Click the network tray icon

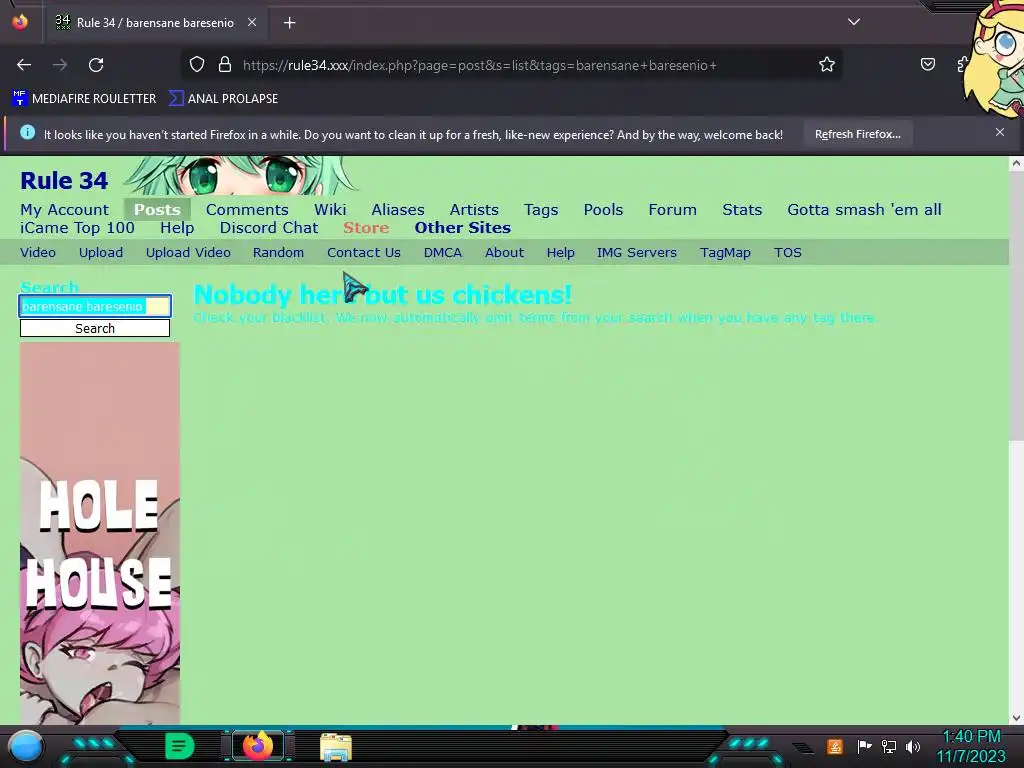tap(889, 746)
